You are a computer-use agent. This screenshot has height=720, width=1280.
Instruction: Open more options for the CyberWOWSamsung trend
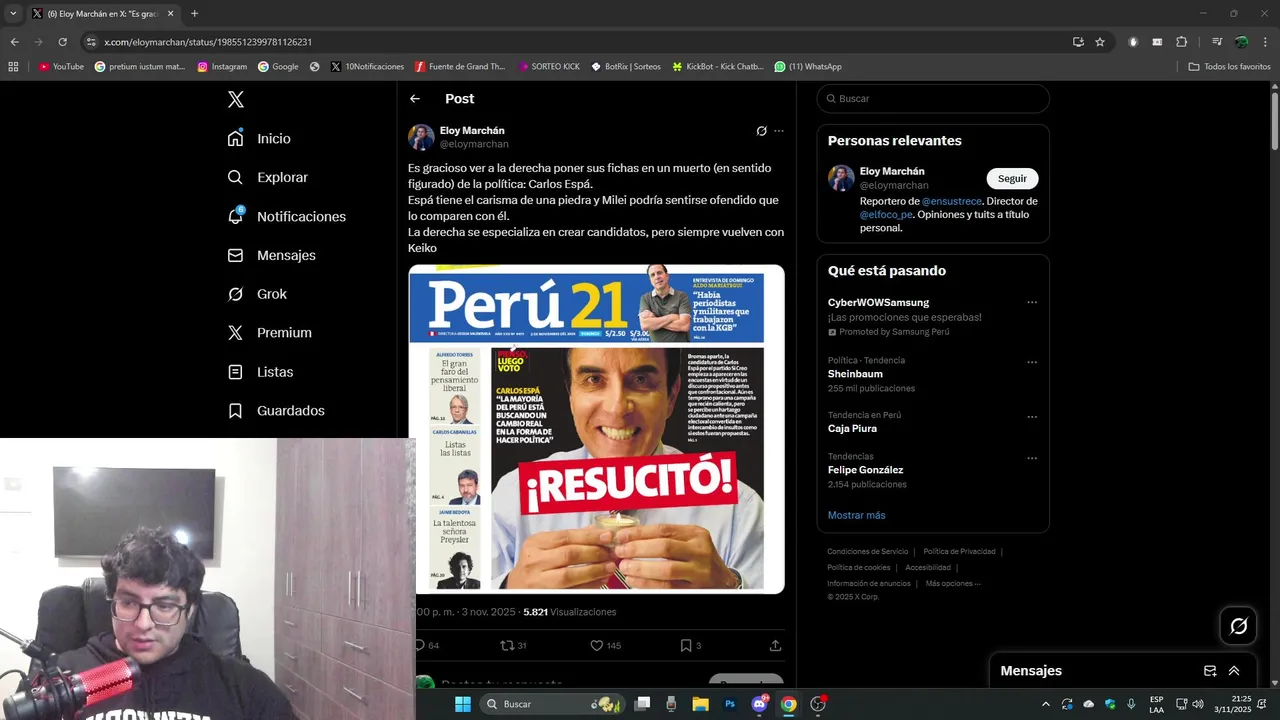click(x=1032, y=302)
